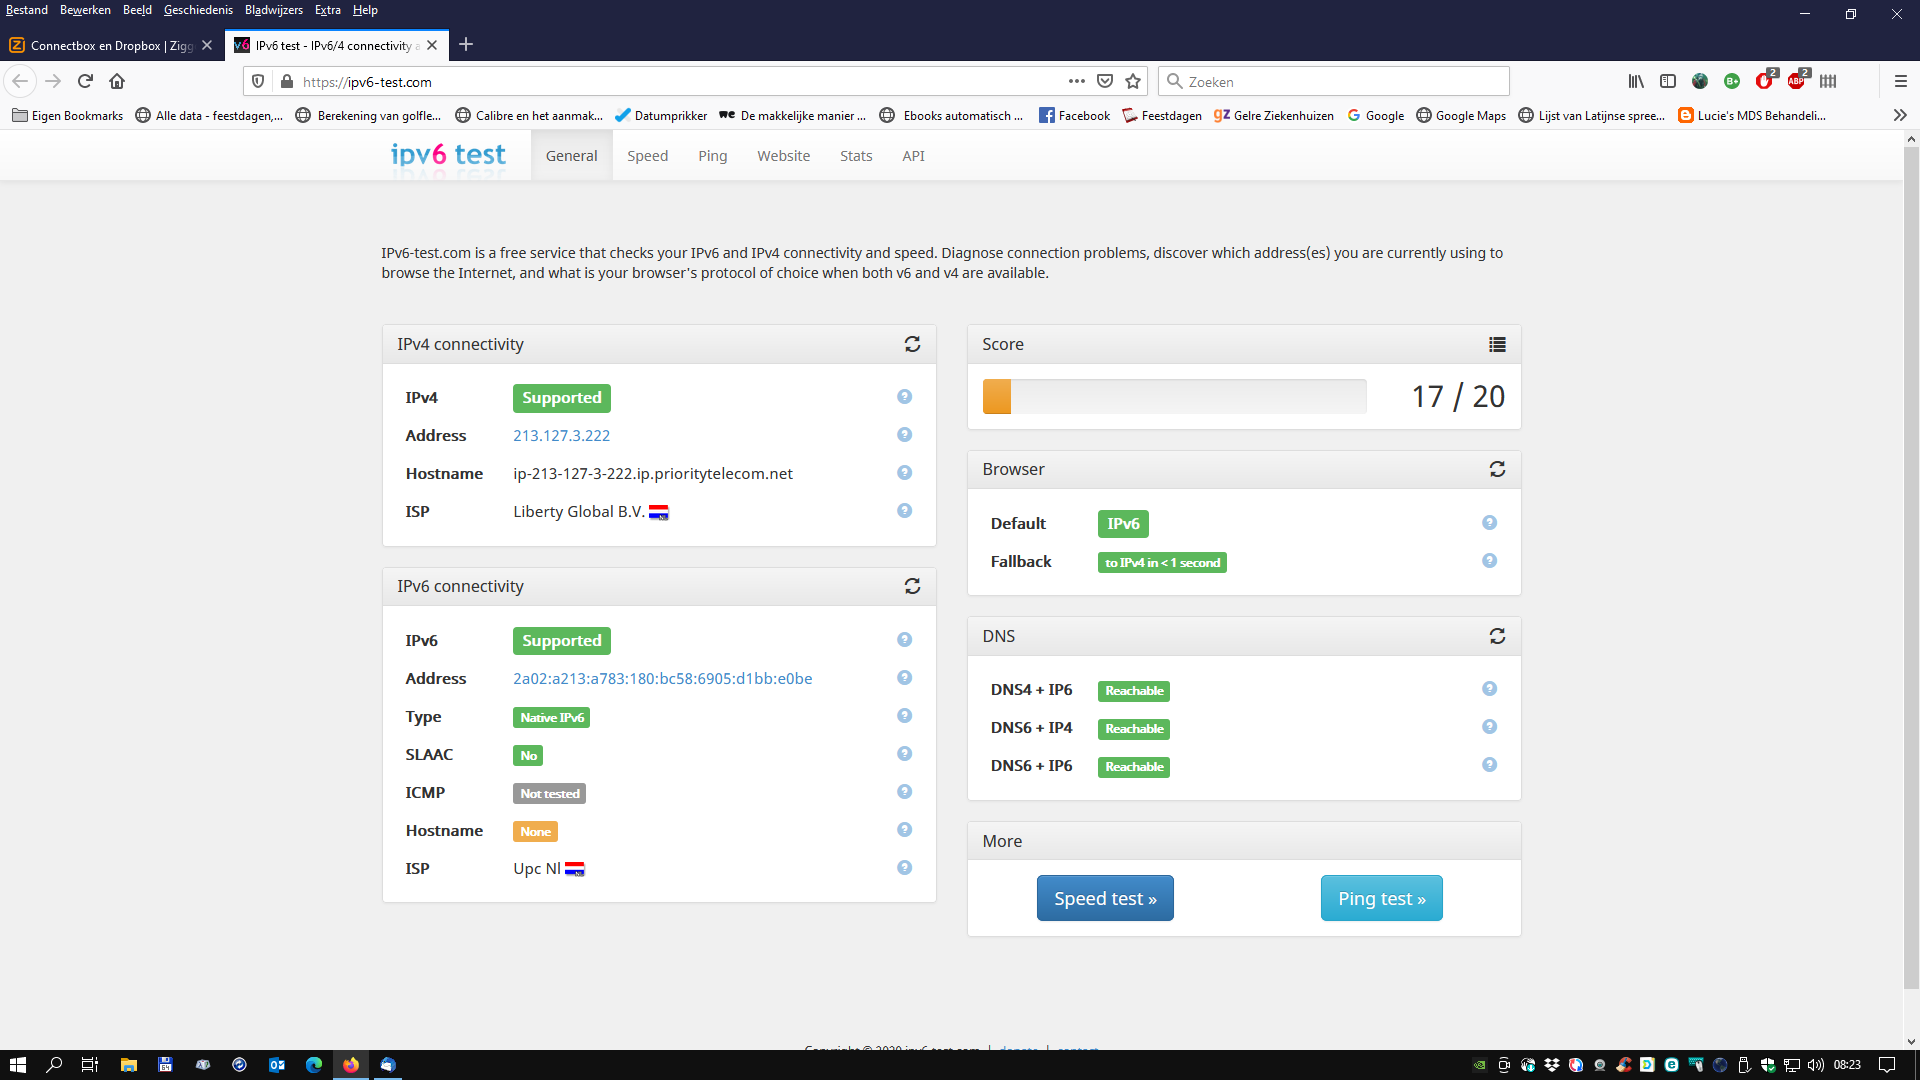
Task: Reload the Browser test panel
Action: point(1497,469)
